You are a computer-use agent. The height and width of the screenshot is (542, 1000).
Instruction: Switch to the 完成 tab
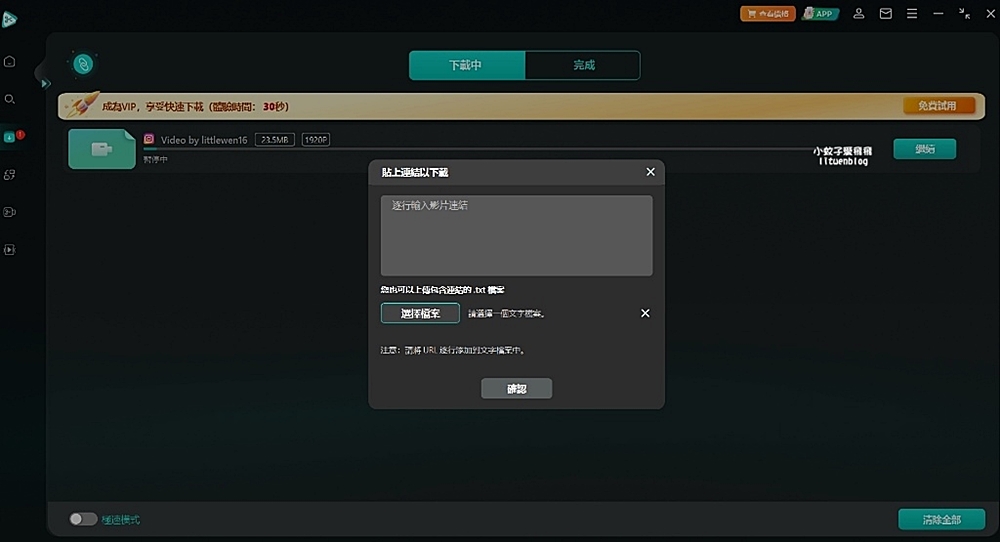coord(583,65)
